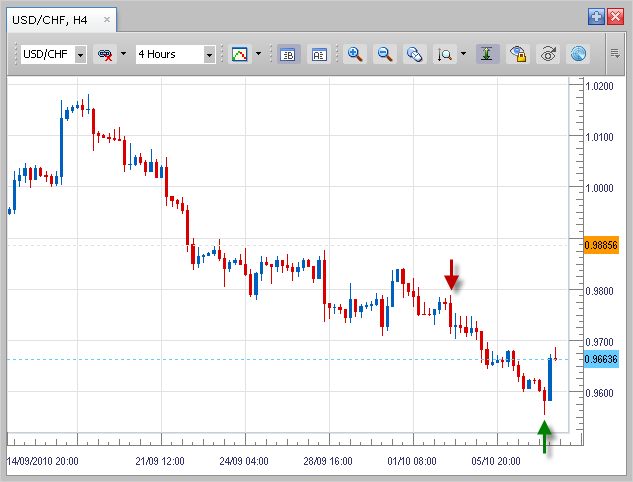This screenshot has width=633, height=482.
Task: Click the chart type line icon
Action: coord(239,54)
